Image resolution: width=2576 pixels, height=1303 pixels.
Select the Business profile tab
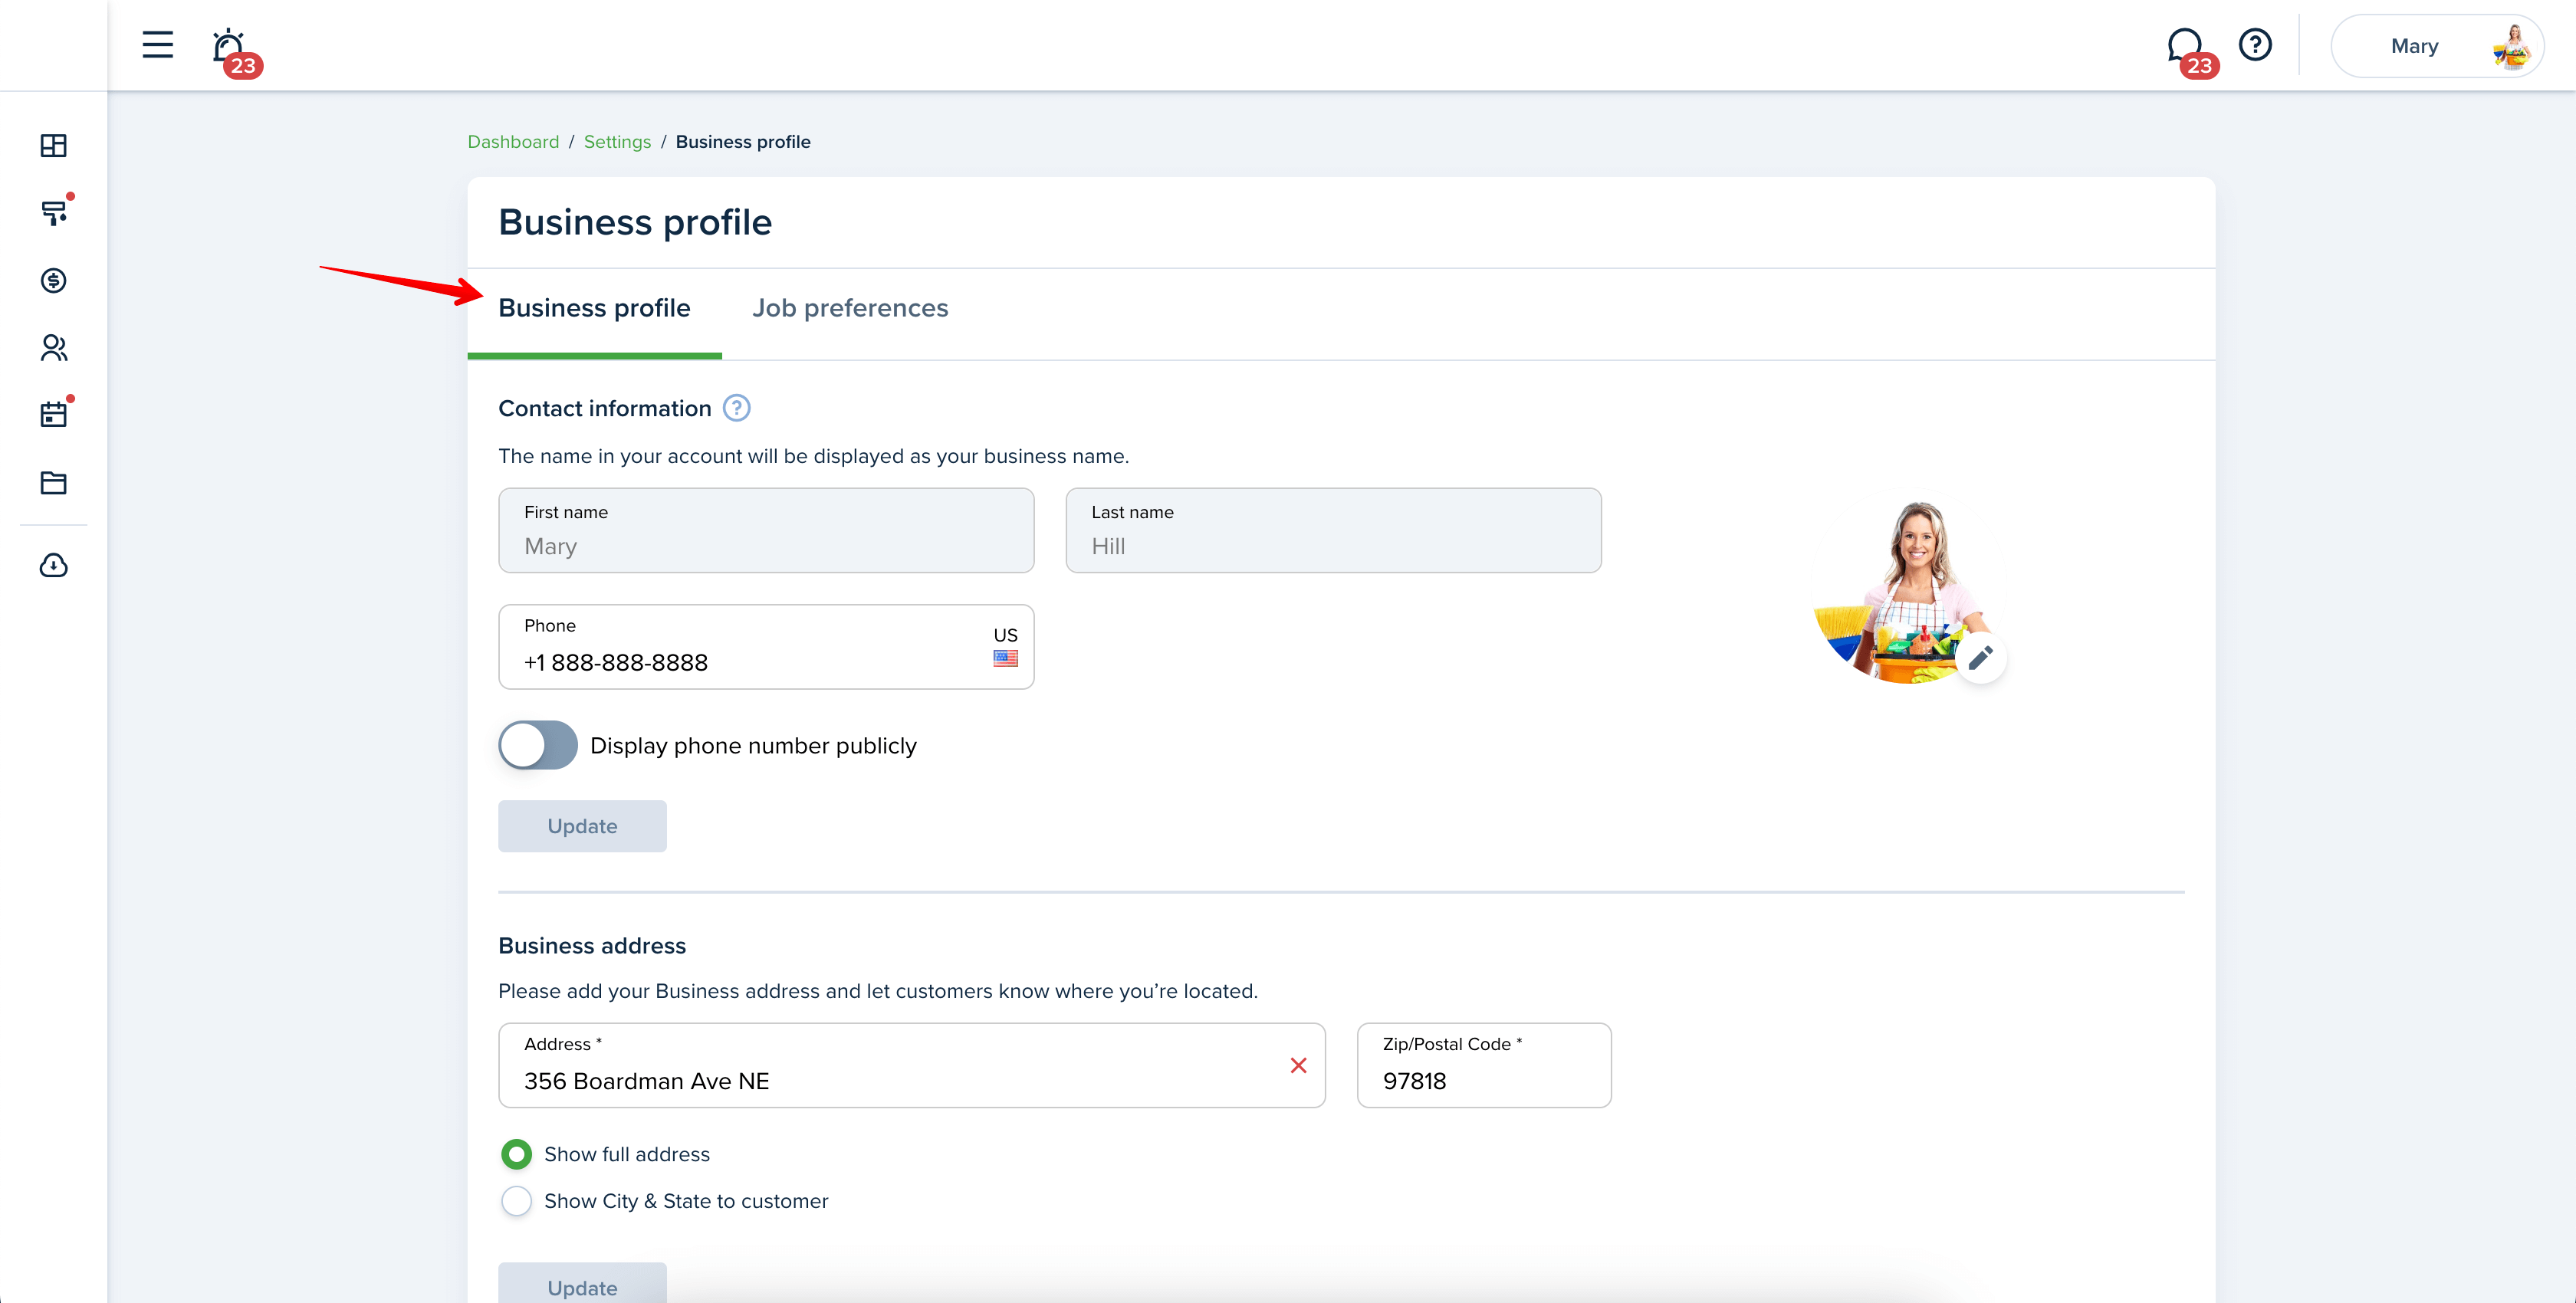click(594, 308)
